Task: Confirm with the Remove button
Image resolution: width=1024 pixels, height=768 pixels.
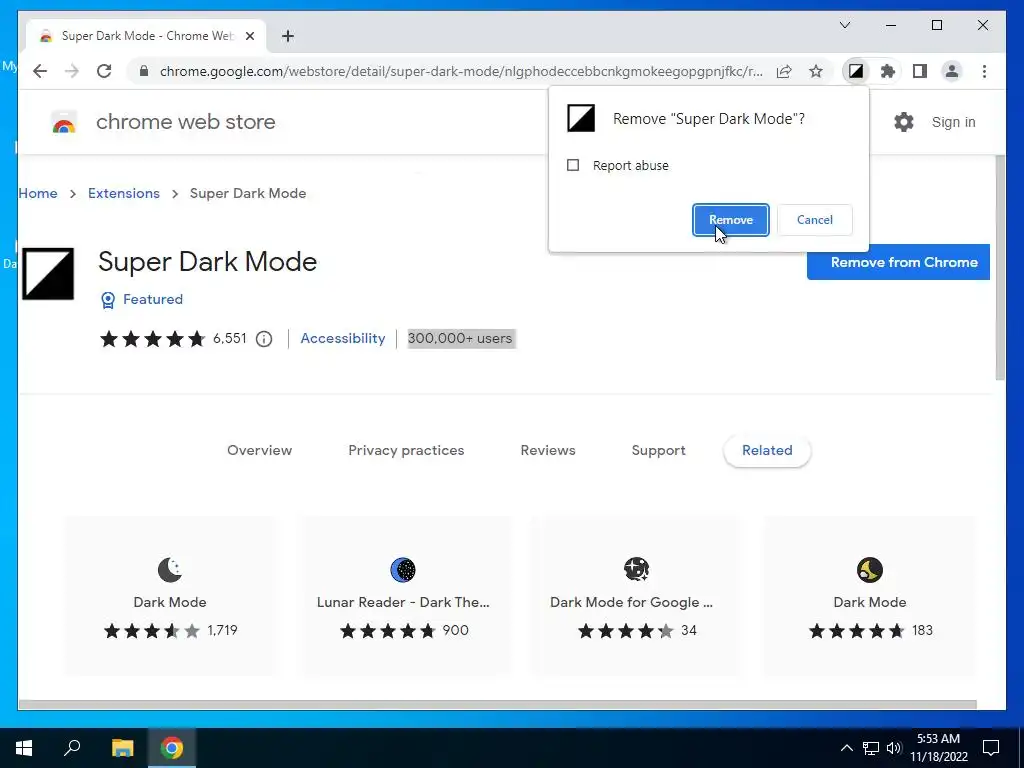Action: pyautogui.click(x=731, y=220)
